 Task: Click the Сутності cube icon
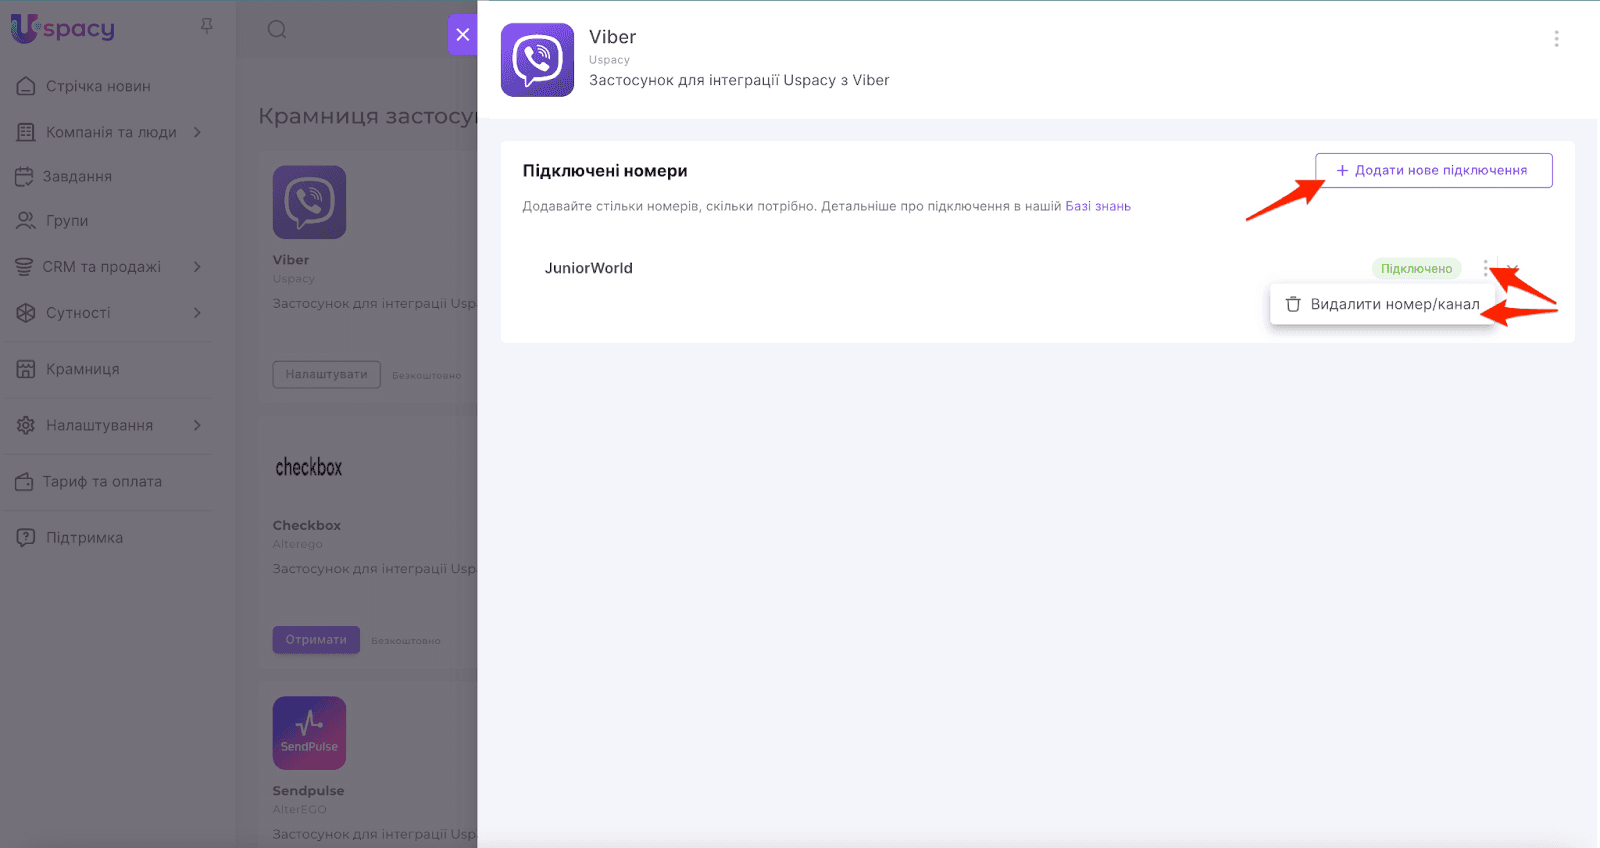click(26, 313)
